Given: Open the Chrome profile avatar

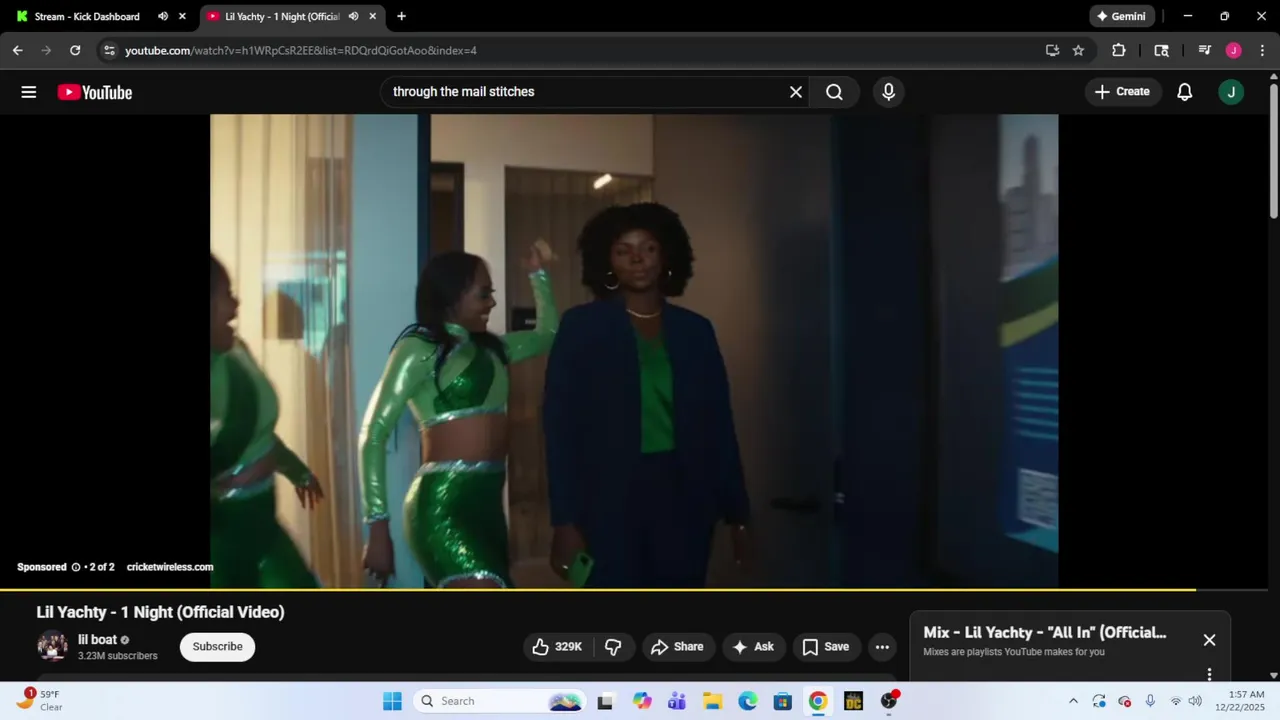Looking at the screenshot, I should [1233, 50].
